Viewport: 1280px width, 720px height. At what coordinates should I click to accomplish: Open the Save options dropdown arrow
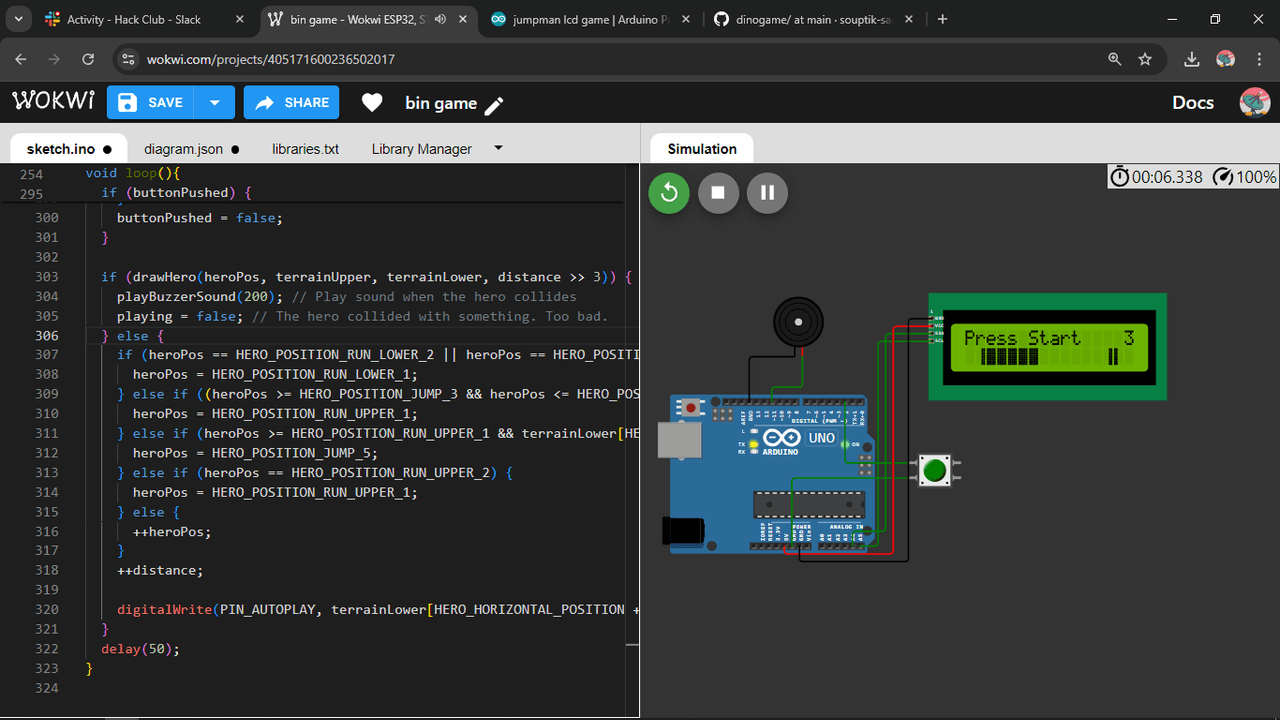(215, 103)
